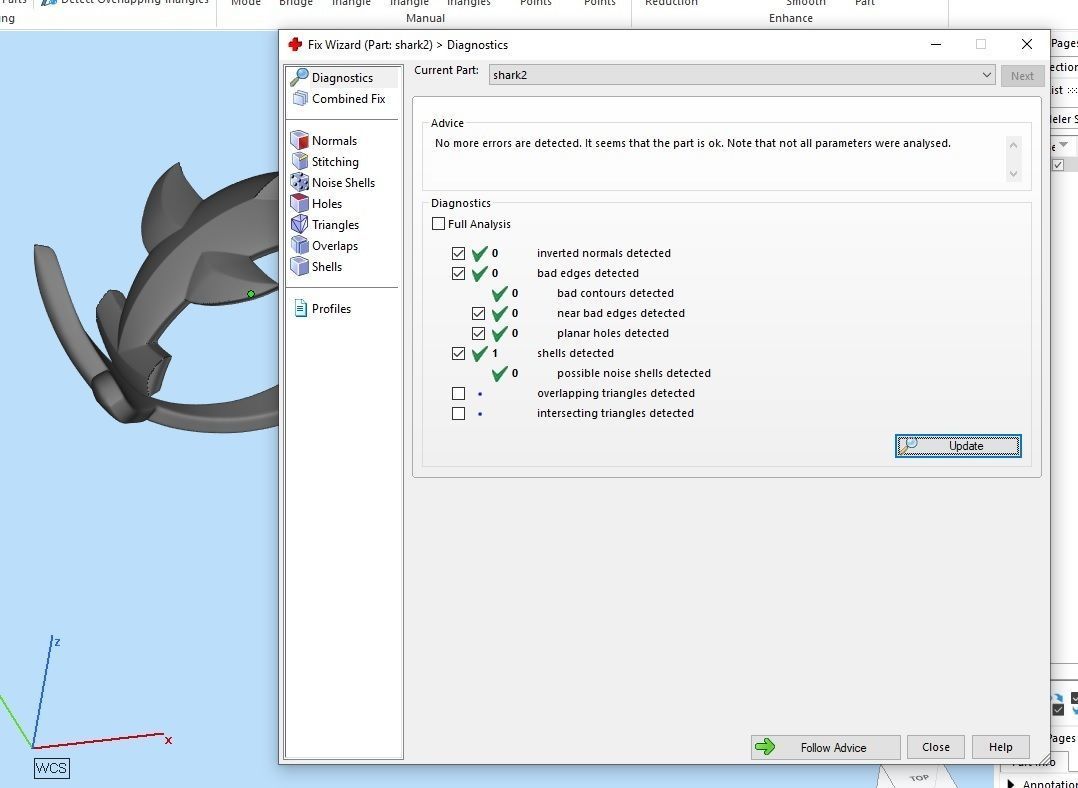The image size is (1078, 788).
Task: Toggle the planar holes detected checkbox
Action: [478, 333]
